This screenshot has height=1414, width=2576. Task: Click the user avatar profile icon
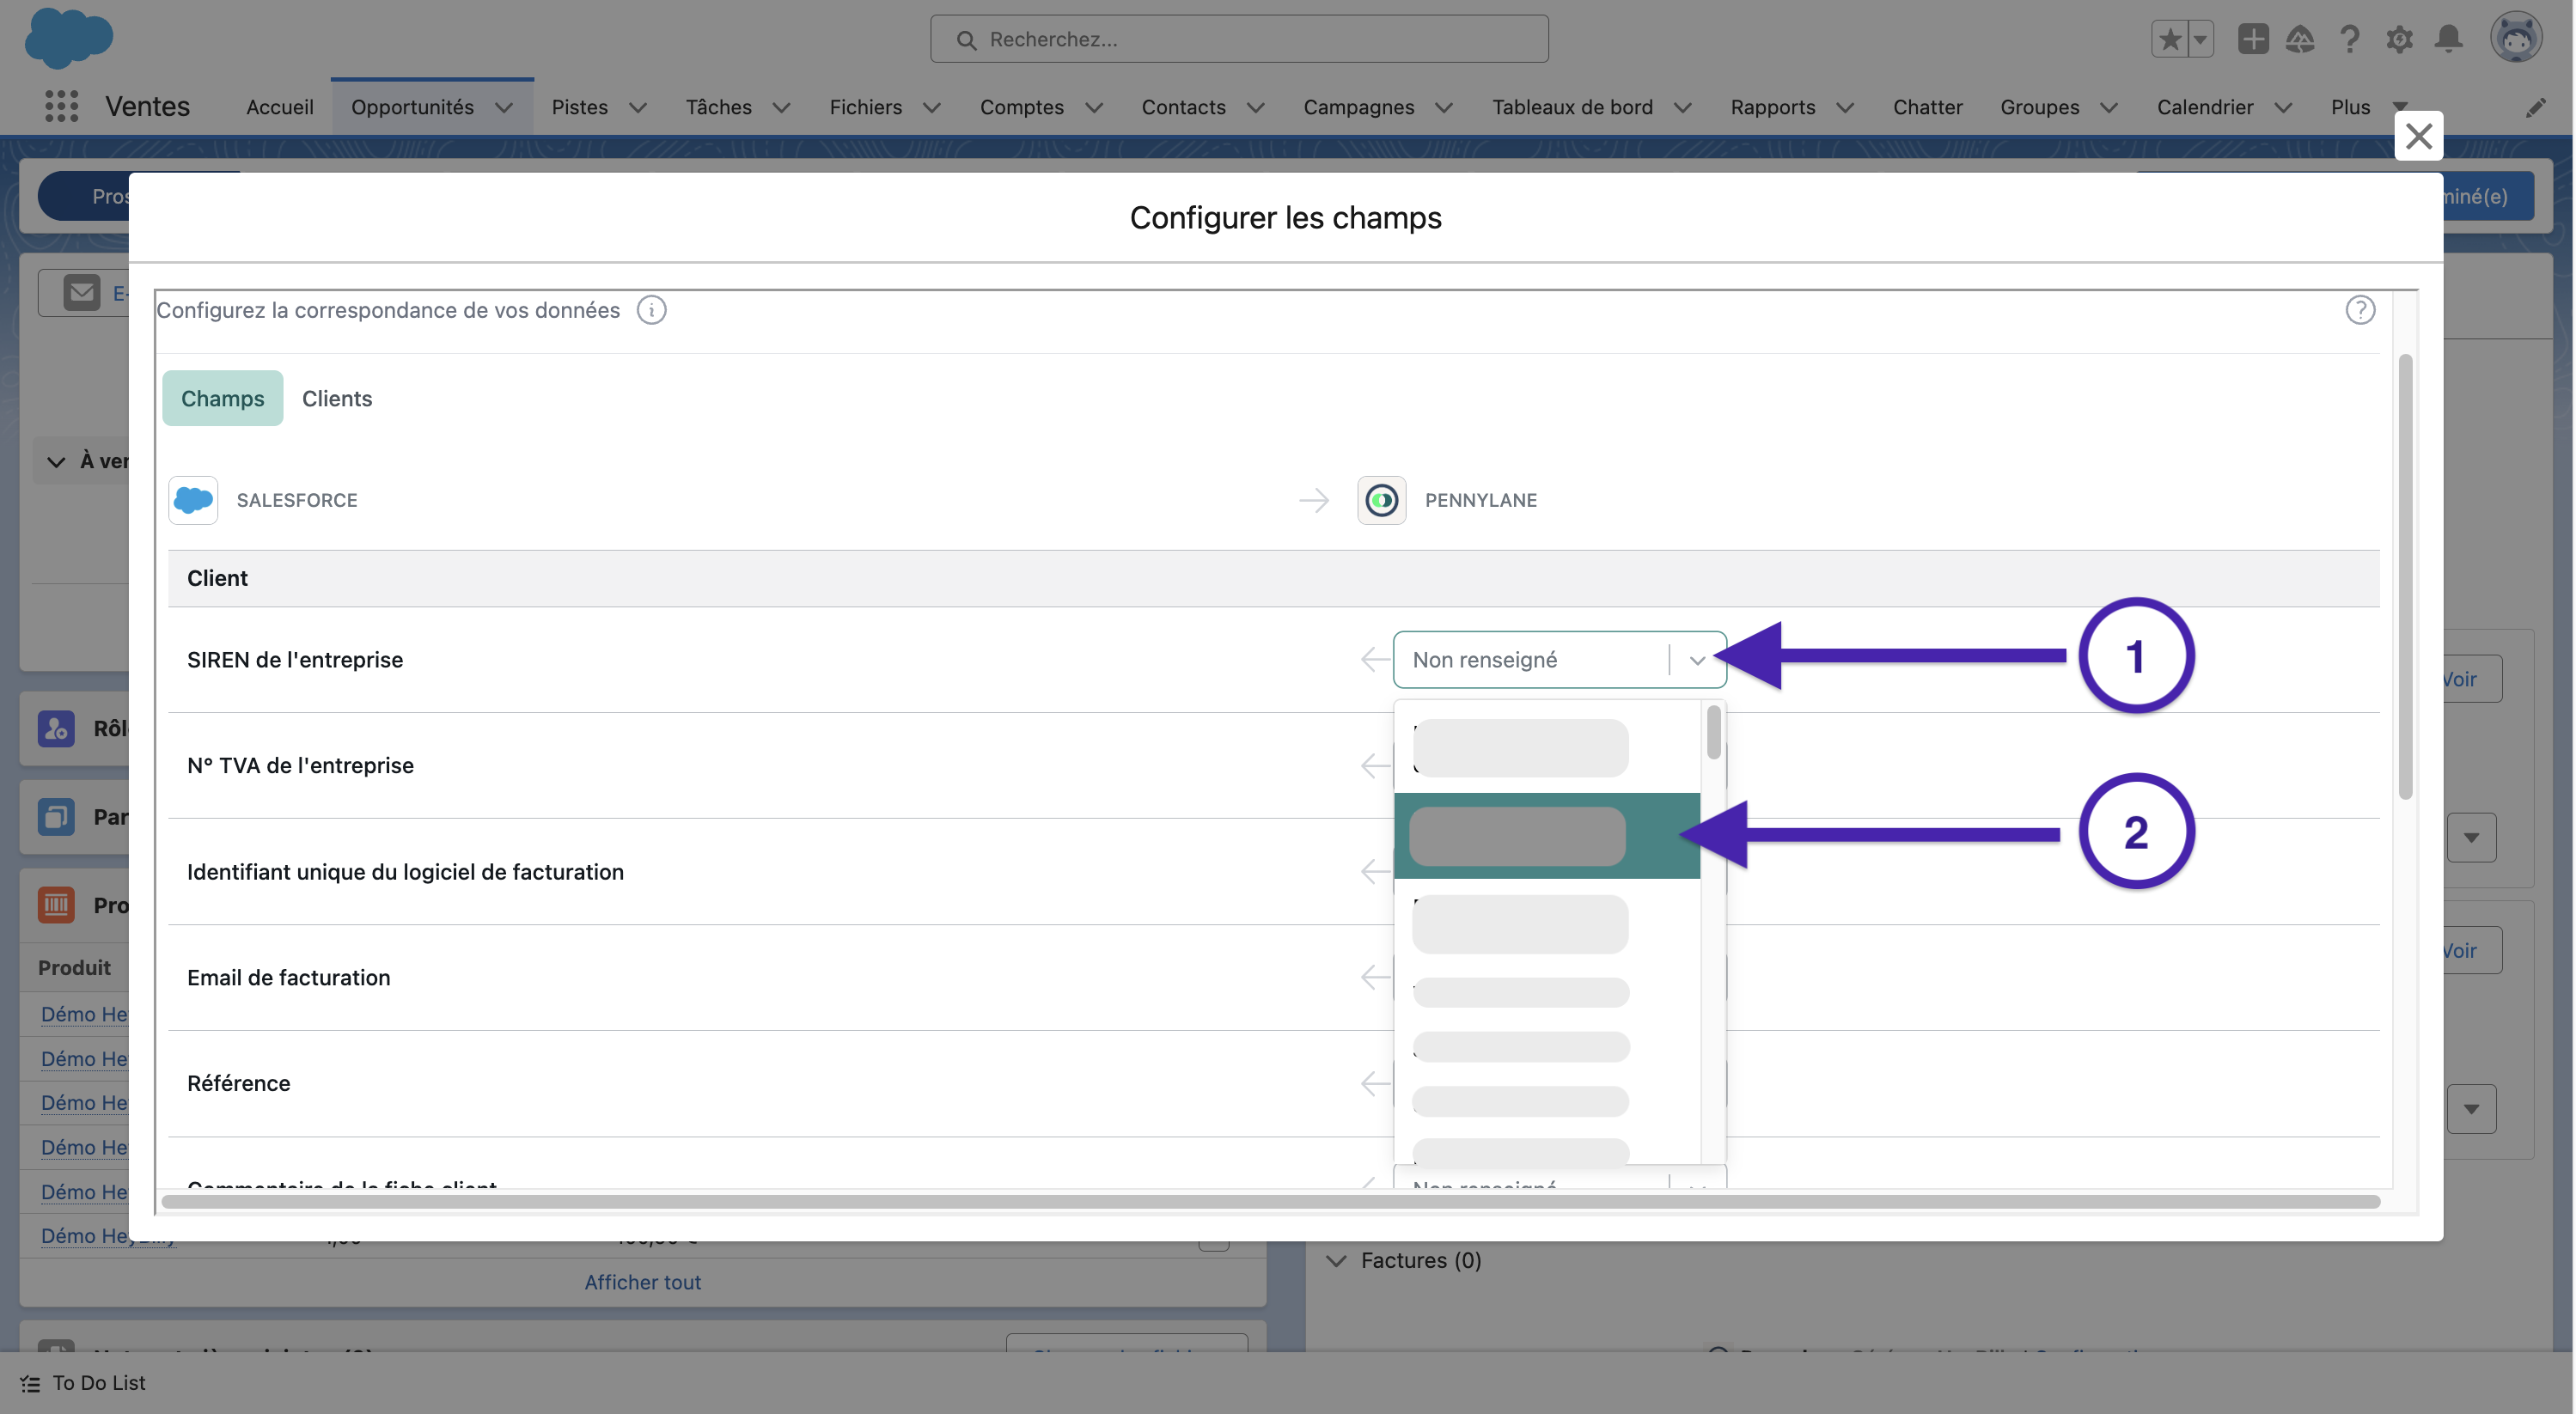tap(2515, 39)
